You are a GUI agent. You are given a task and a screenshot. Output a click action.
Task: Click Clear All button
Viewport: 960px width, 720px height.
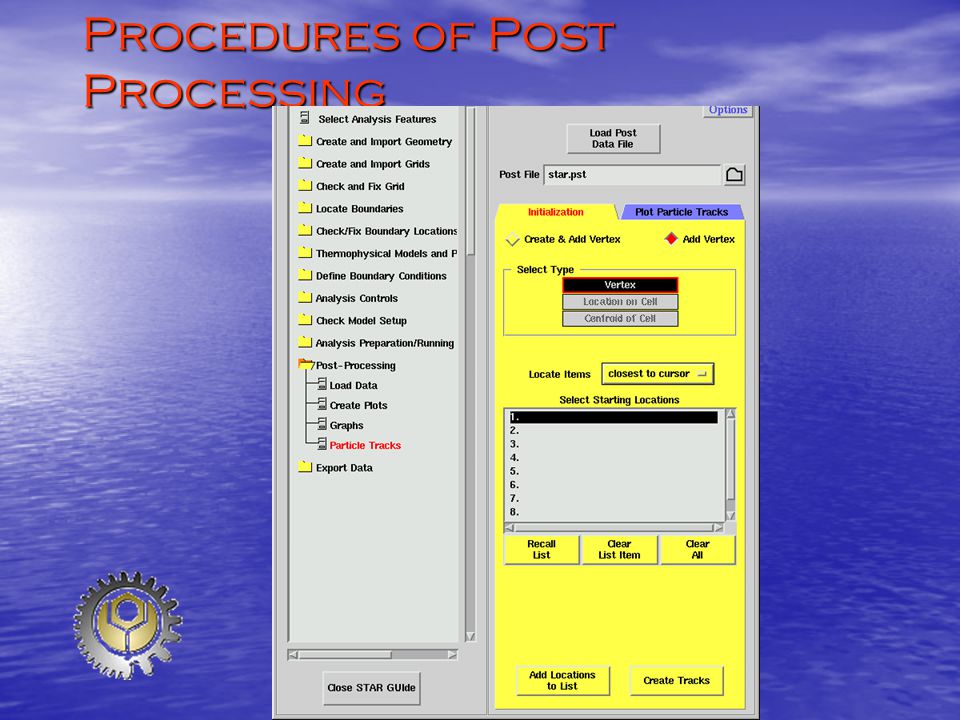click(x=697, y=549)
